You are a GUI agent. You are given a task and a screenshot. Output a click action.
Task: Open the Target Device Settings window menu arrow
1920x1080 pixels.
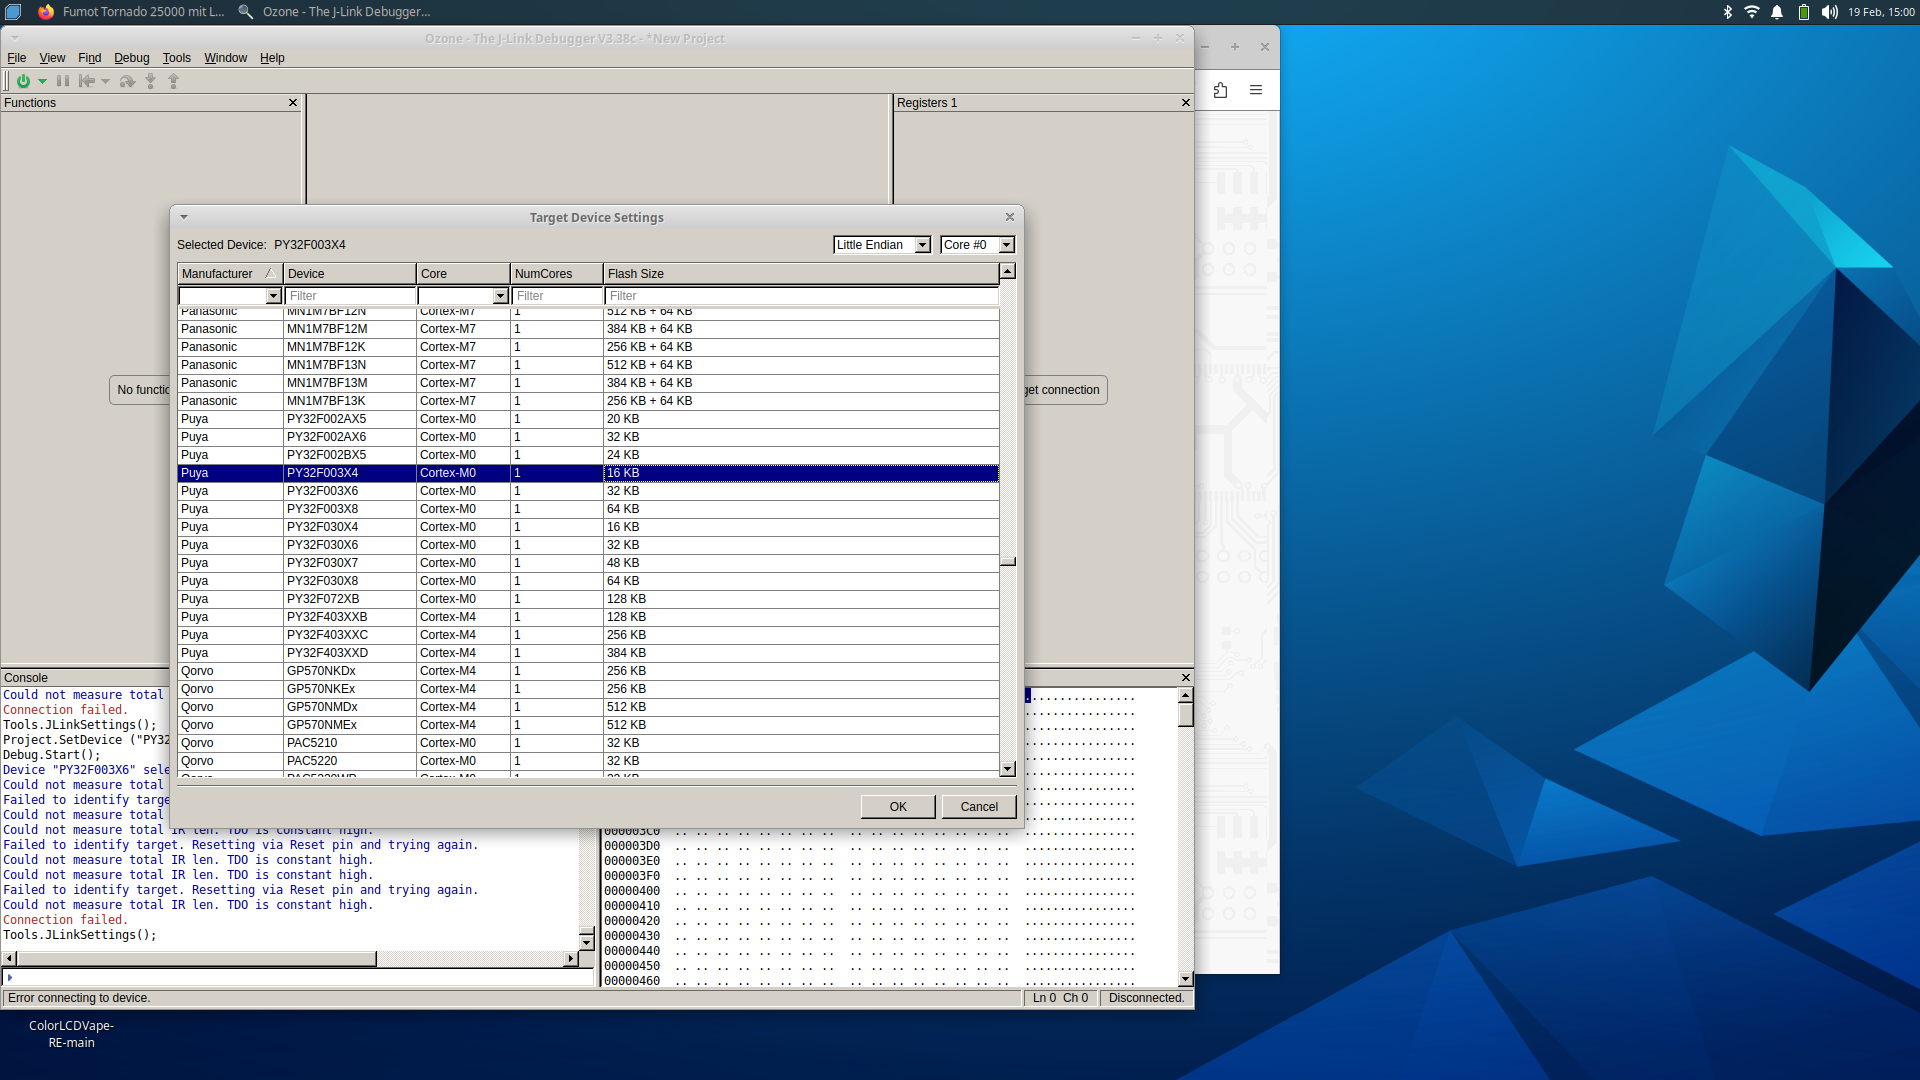(x=184, y=217)
